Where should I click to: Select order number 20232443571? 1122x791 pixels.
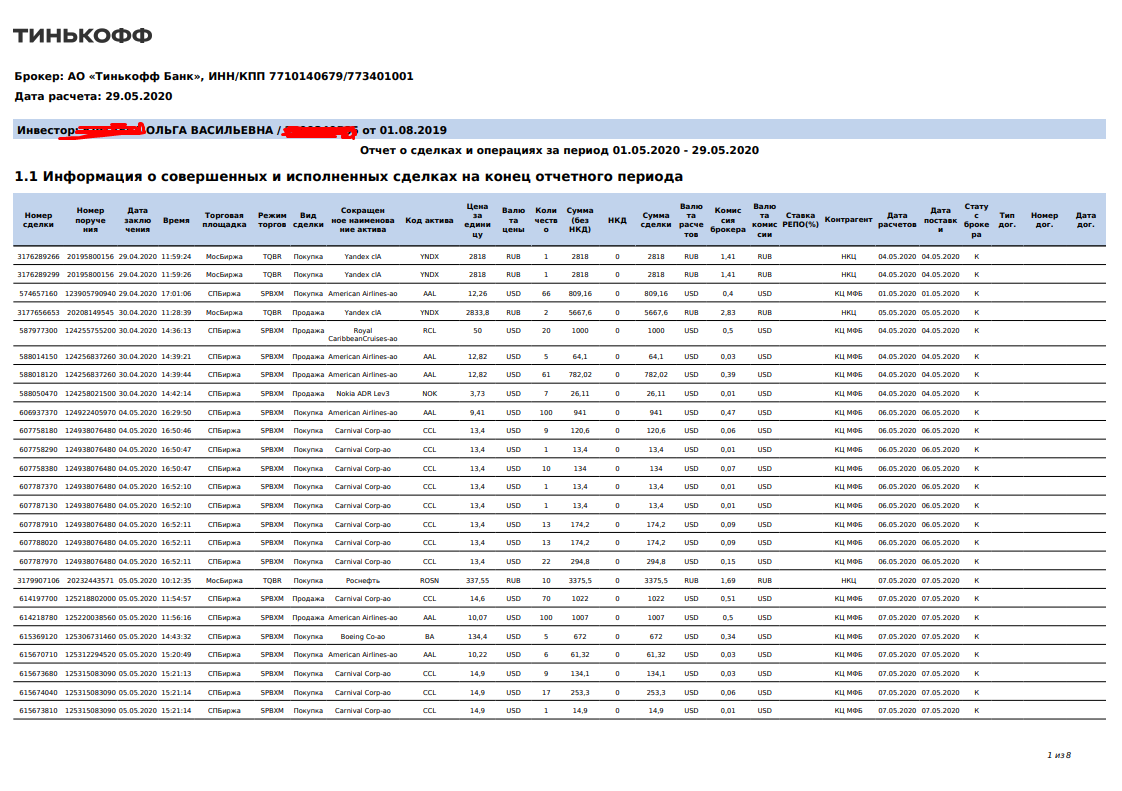tap(90, 581)
